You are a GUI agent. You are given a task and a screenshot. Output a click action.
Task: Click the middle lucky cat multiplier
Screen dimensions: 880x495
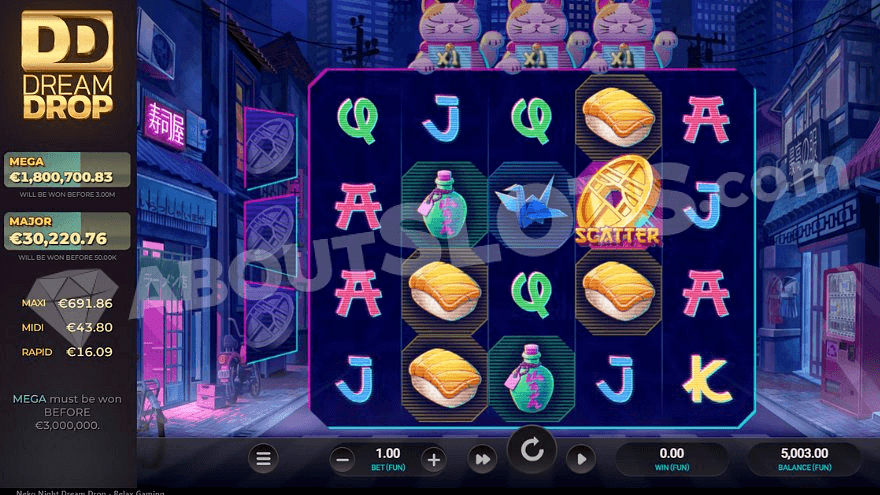tap(532, 35)
